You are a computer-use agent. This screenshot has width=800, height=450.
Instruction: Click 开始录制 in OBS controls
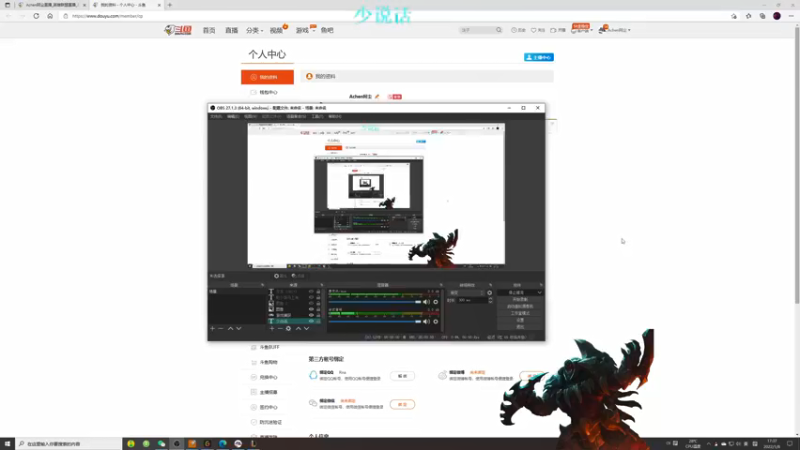pyautogui.click(x=520, y=299)
